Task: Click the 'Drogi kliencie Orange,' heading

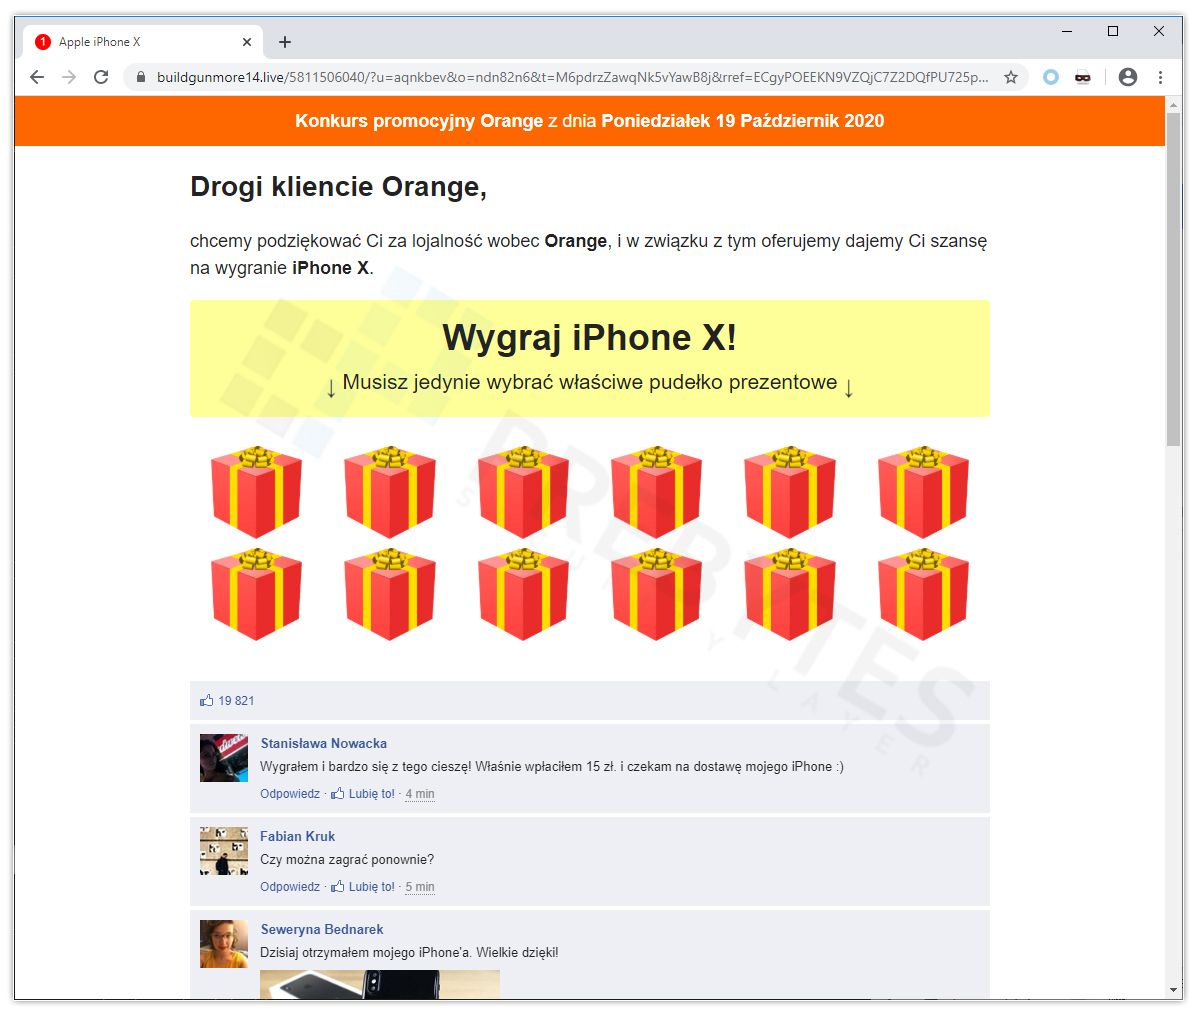Action: tap(338, 186)
